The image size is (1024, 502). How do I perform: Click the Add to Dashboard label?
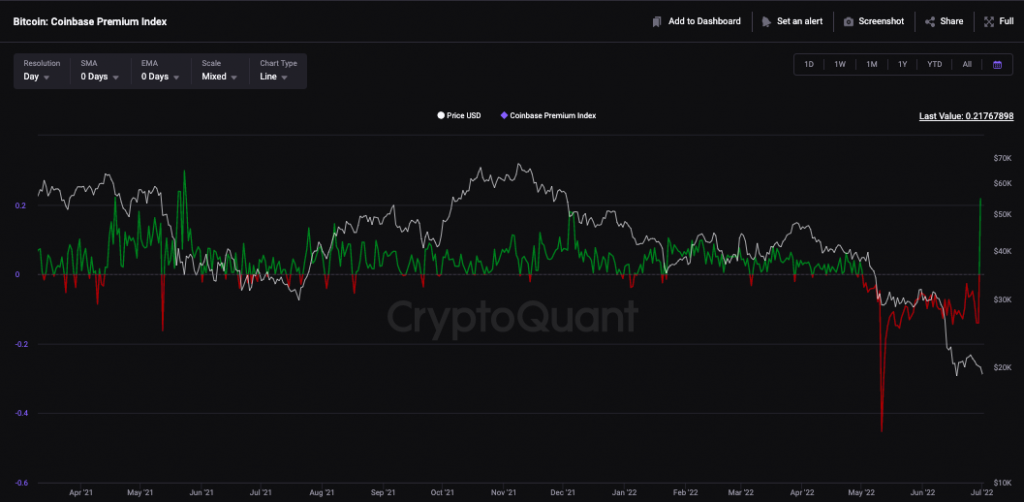(704, 22)
